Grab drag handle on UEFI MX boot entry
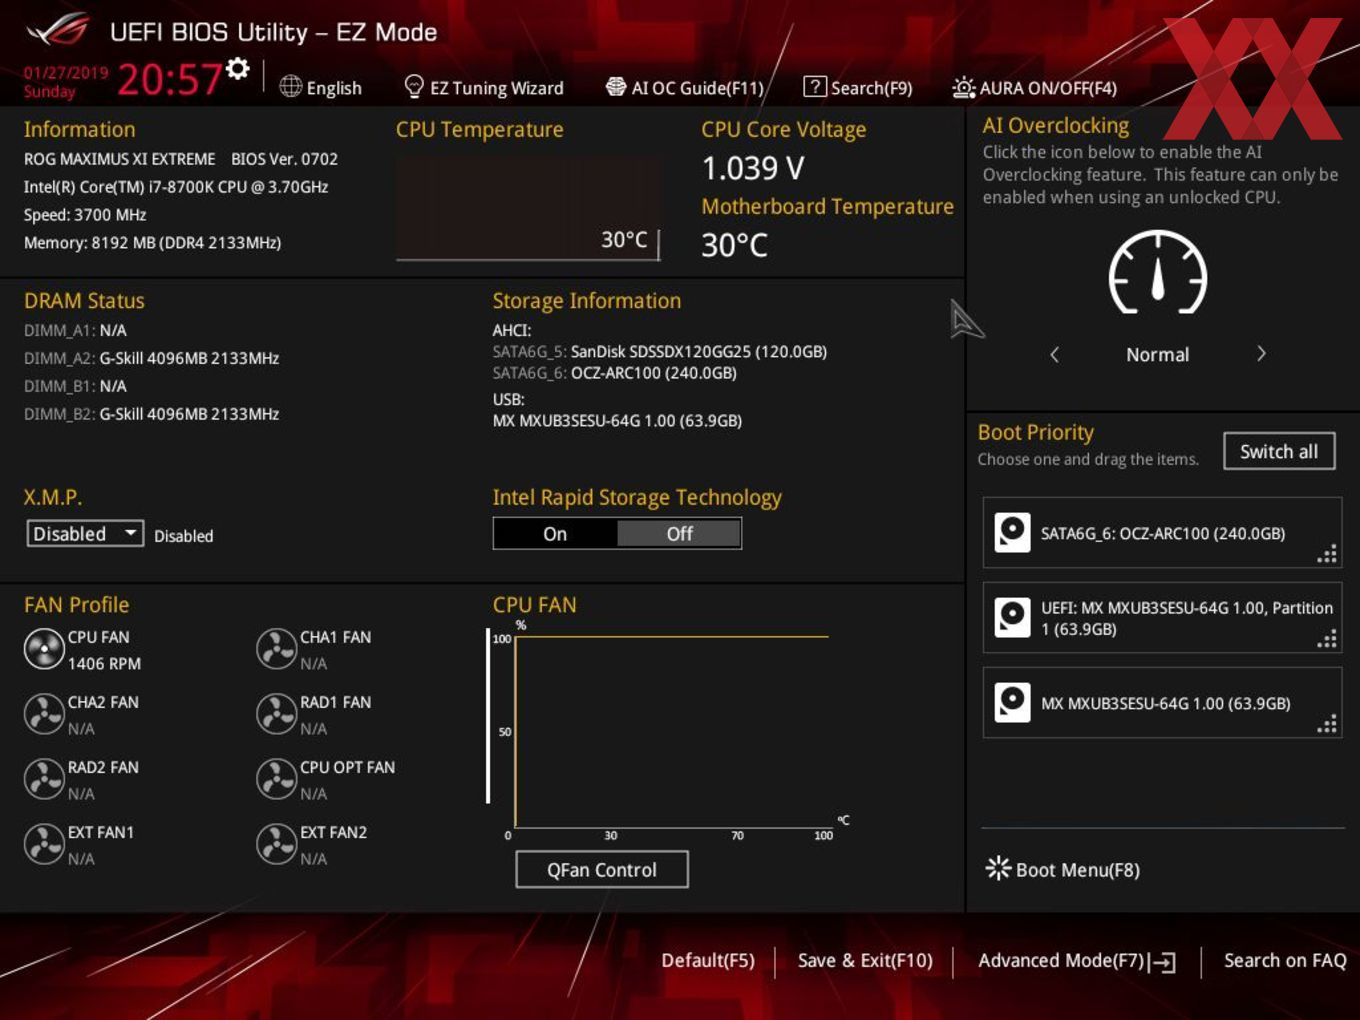The image size is (1360, 1020). (1327, 640)
